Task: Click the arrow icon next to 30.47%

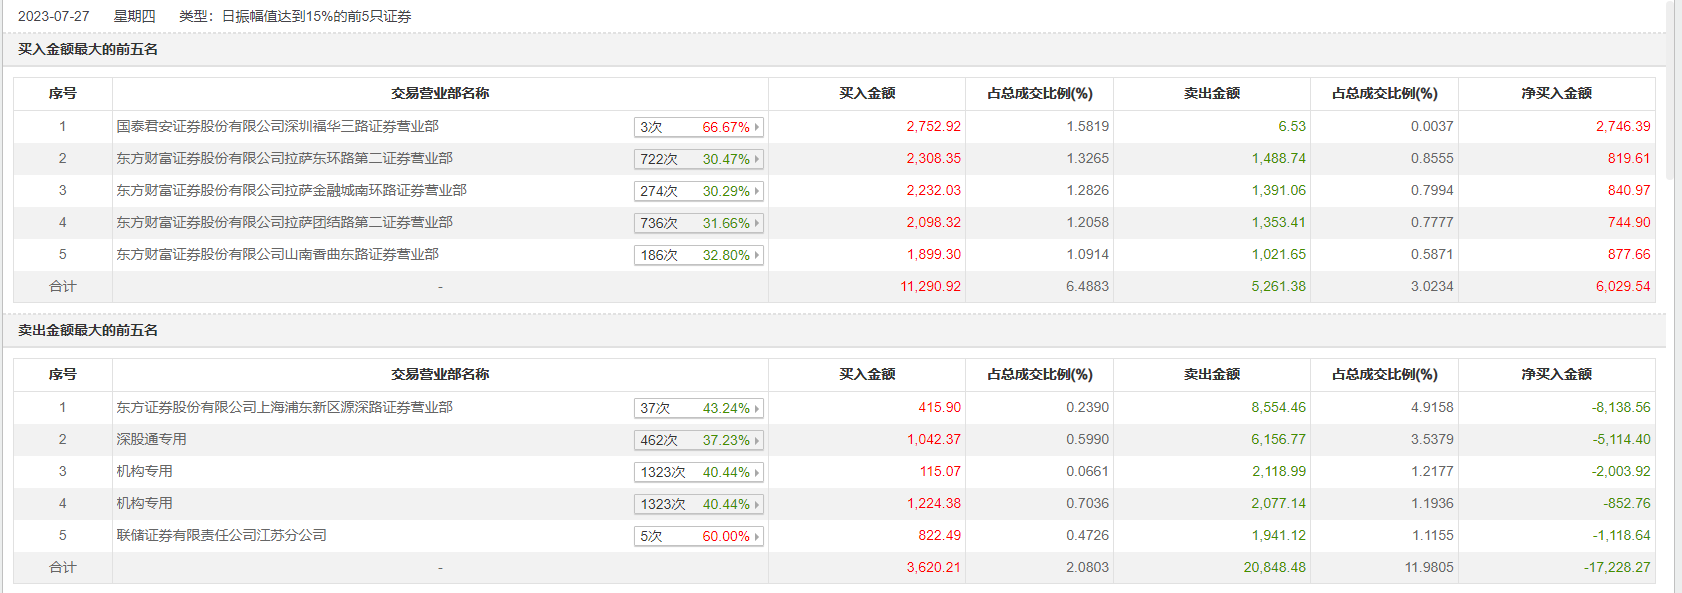Action: click(757, 159)
